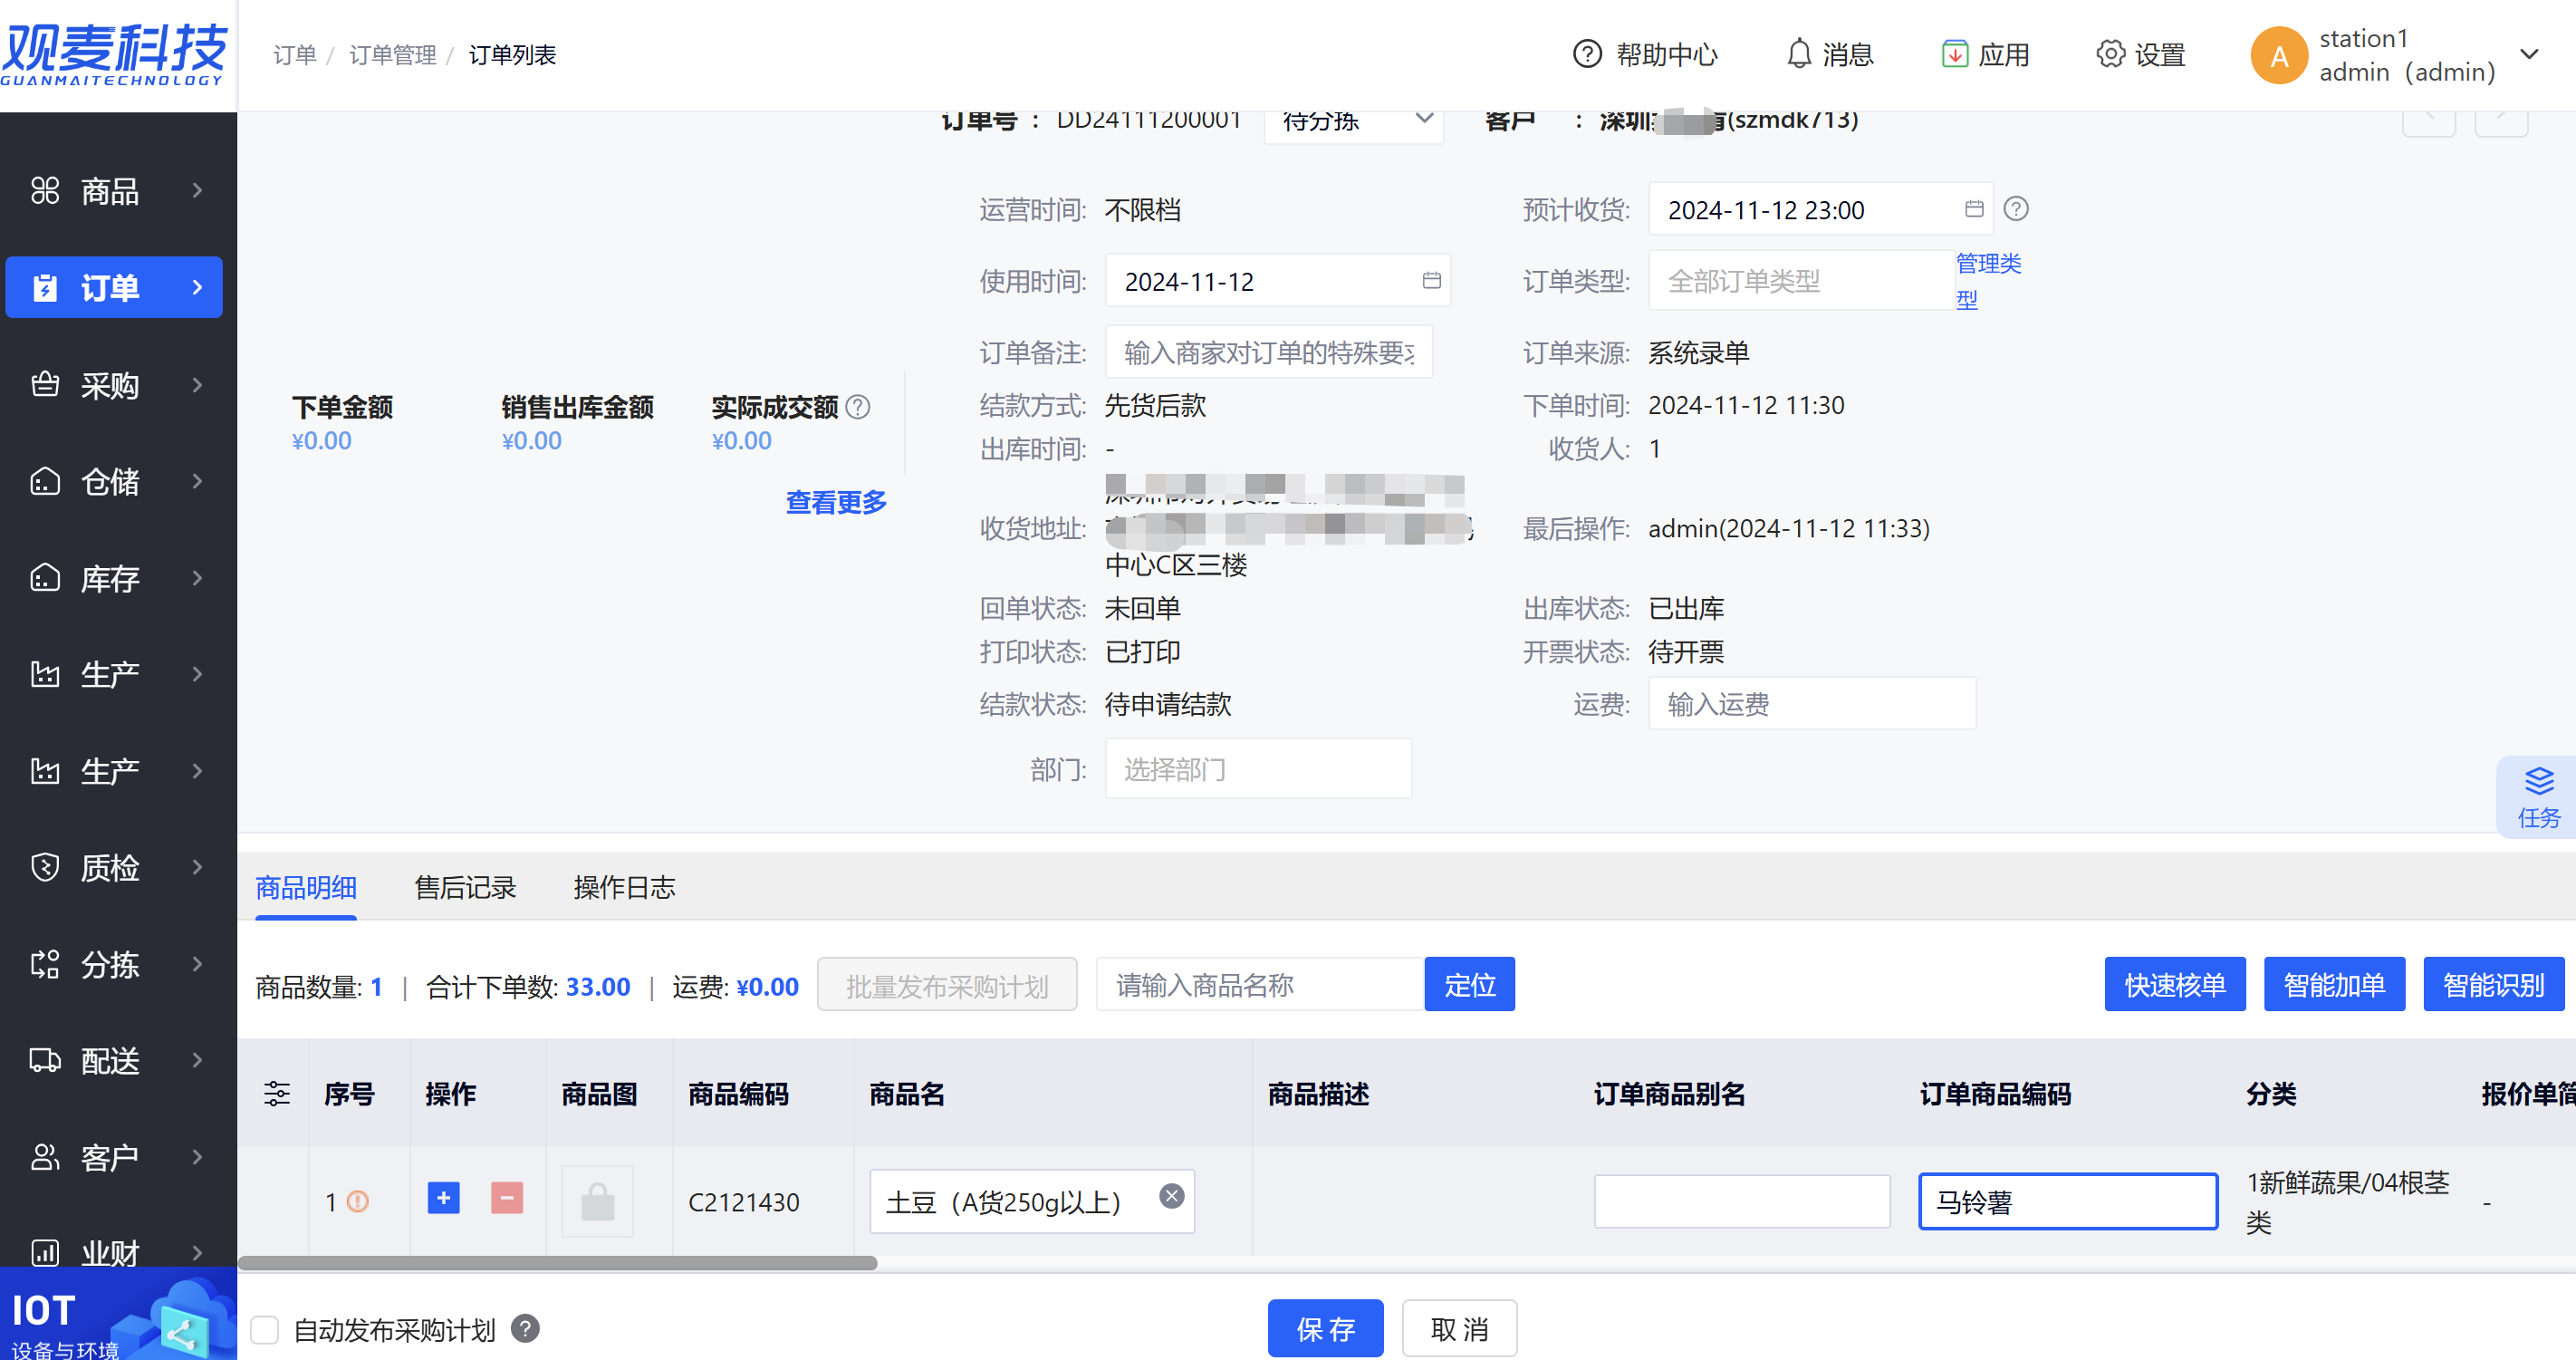Viewport: 2576px width, 1360px height.
Task: Click the 观麦科技 logo
Action: 115,54
